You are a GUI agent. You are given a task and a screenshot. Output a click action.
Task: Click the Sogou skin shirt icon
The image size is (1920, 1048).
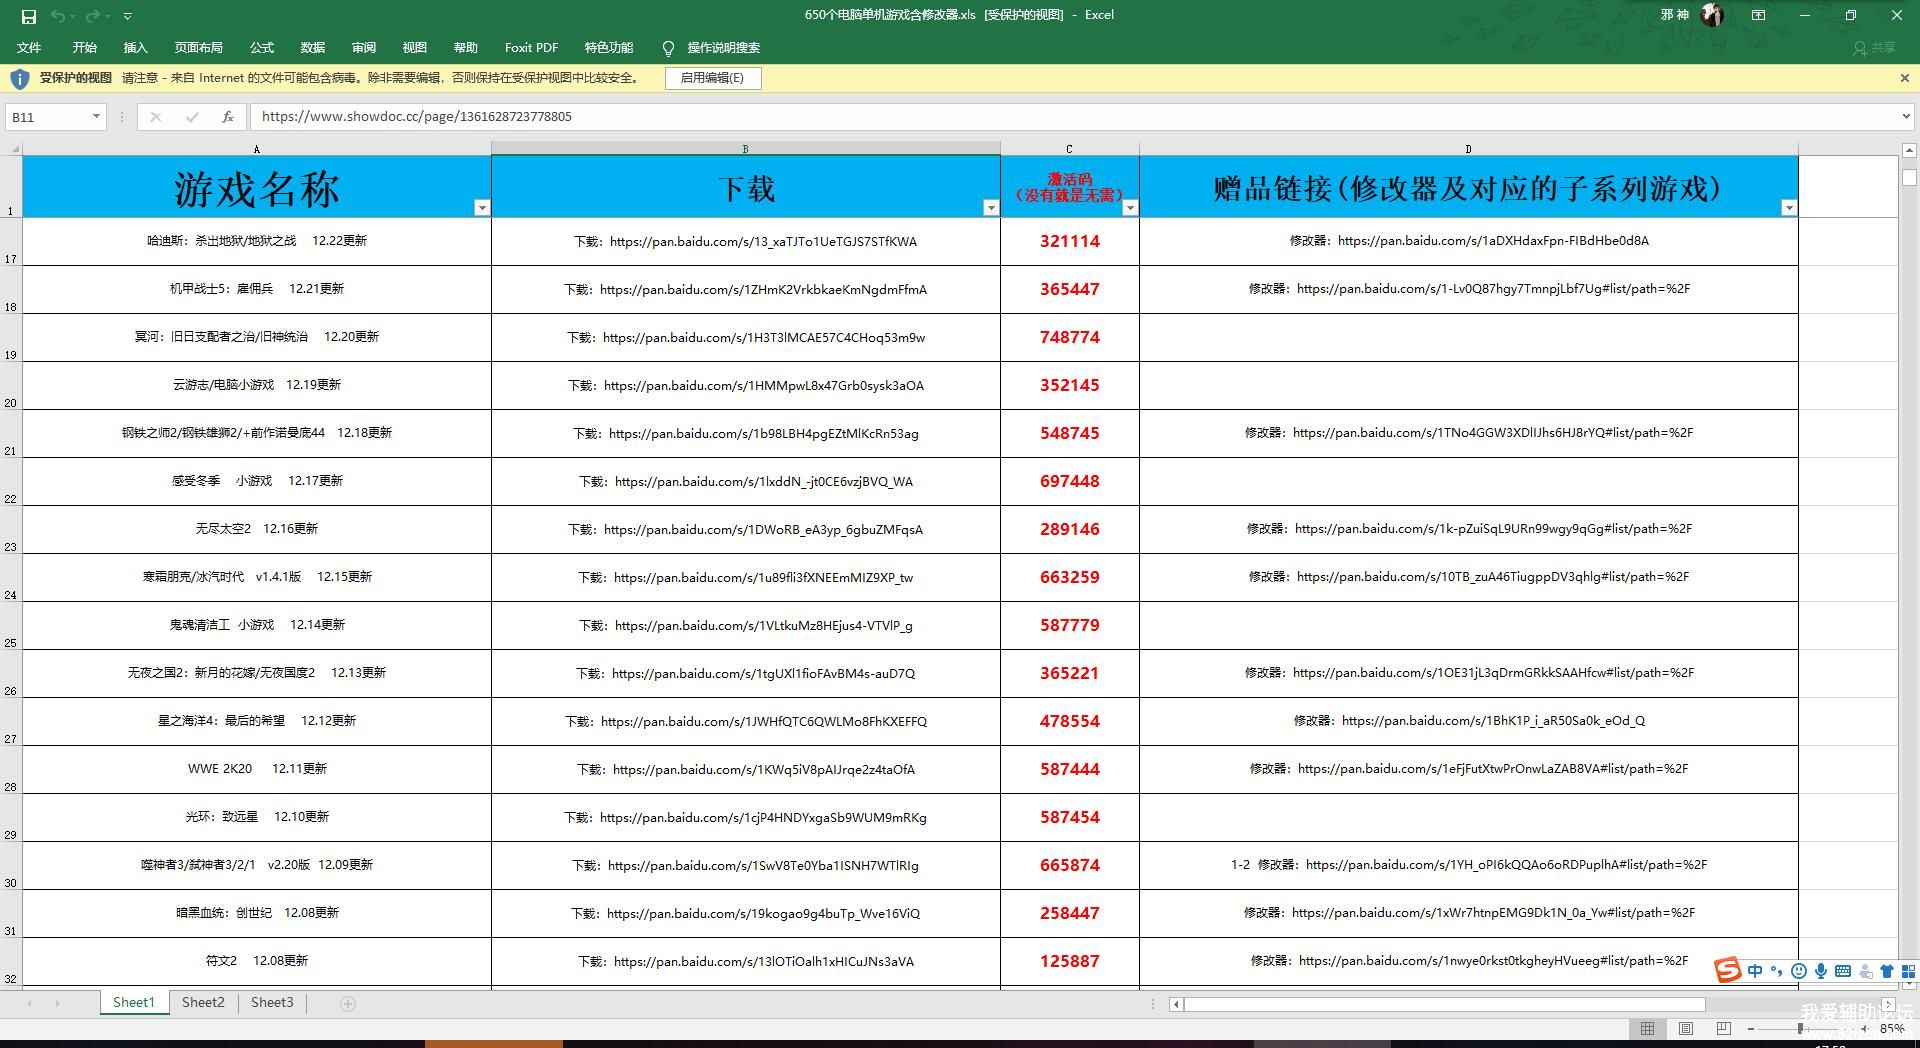click(x=1887, y=970)
